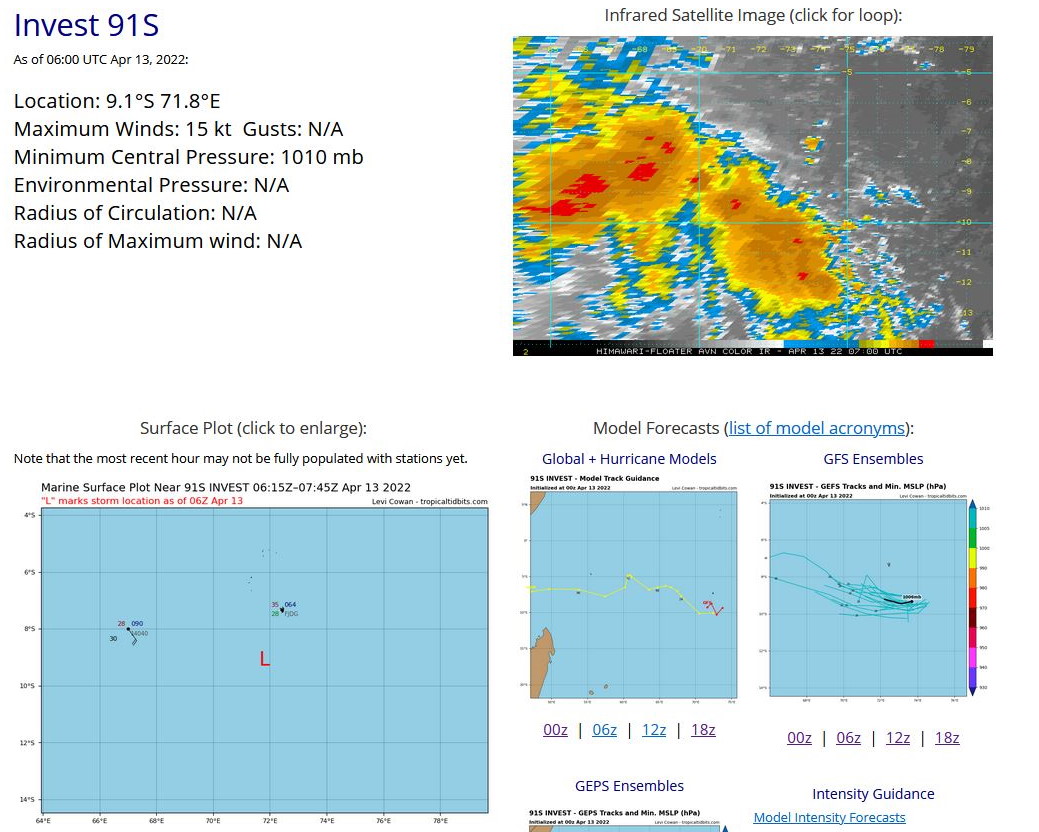Select 18z under Global + Hurricane Models
The width and height of the screenshot is (1039, 832).
pos(703,730)
